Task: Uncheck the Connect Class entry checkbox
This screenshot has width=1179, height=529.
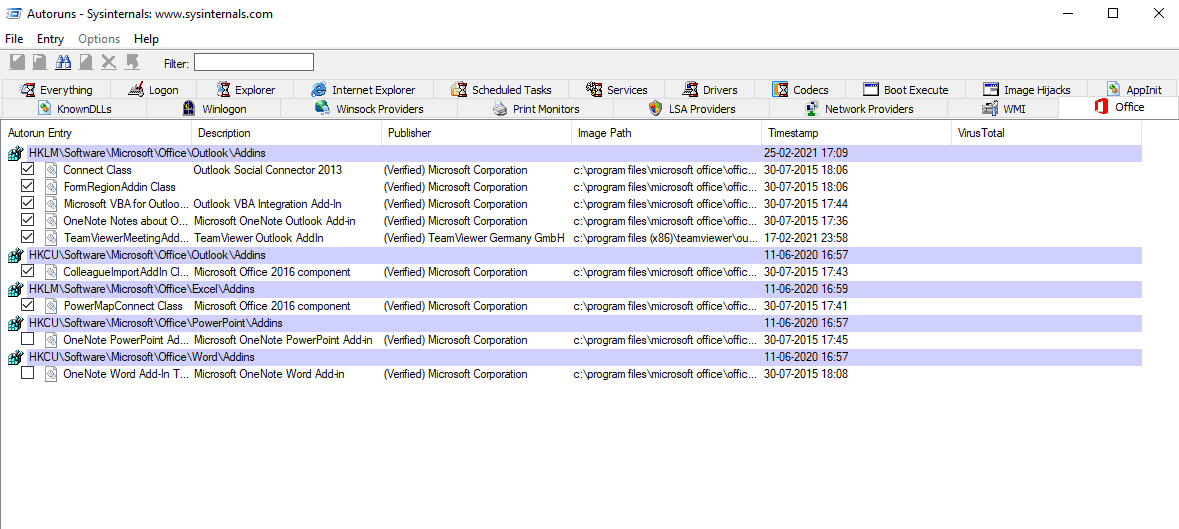Action: coord(28,169)
